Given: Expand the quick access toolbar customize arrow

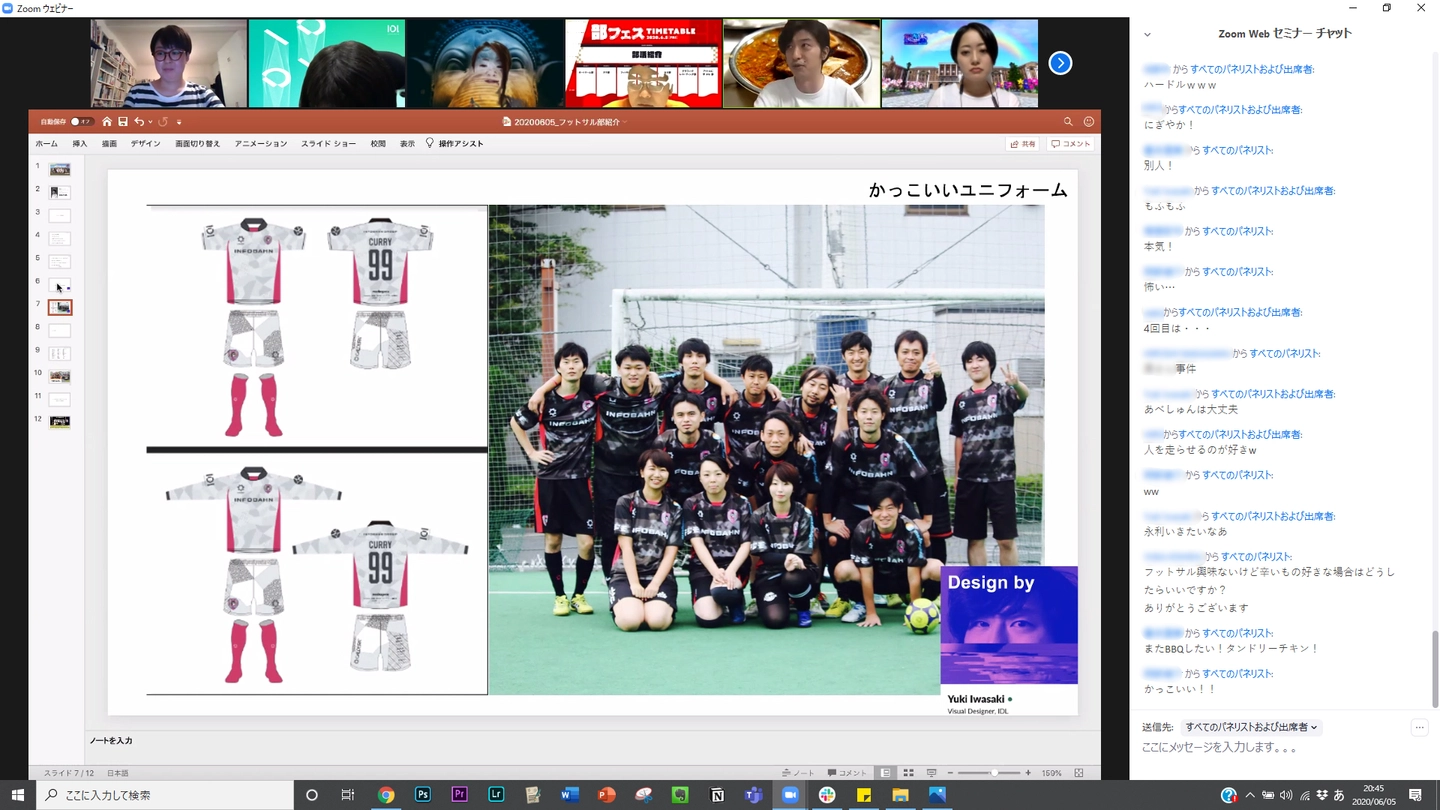Looking at the screenshot, I should (x=179, y=122).
